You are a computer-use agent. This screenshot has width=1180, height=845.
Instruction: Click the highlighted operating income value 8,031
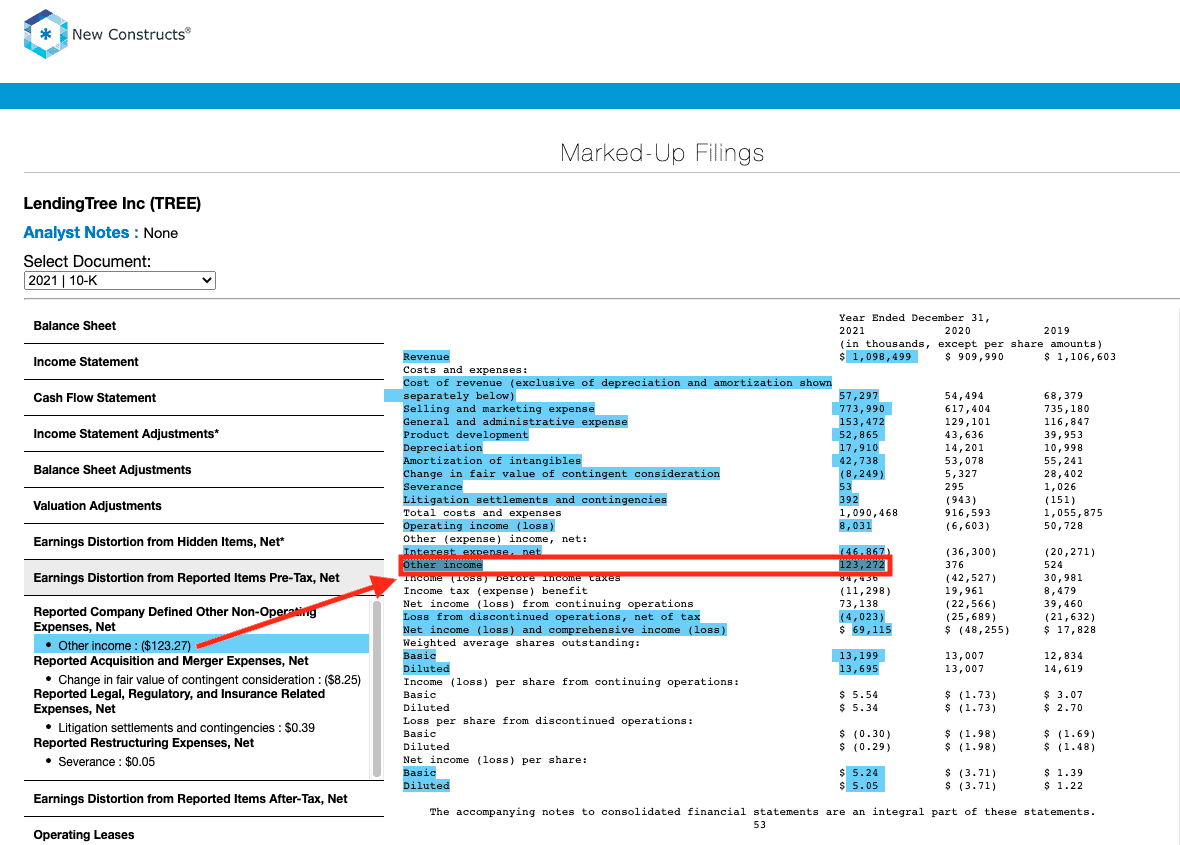[856, 526]
